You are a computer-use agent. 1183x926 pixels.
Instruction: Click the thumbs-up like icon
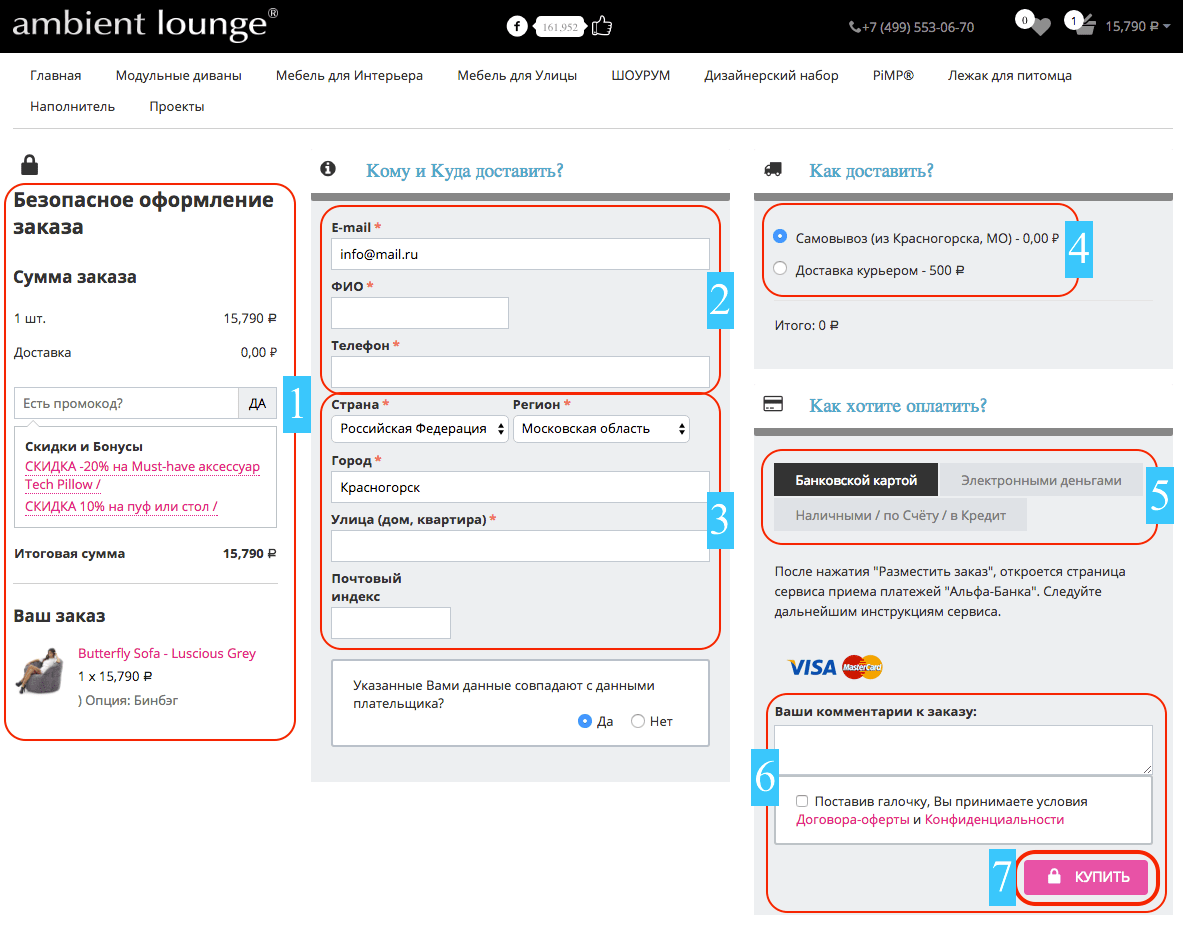tap(601, 26)
